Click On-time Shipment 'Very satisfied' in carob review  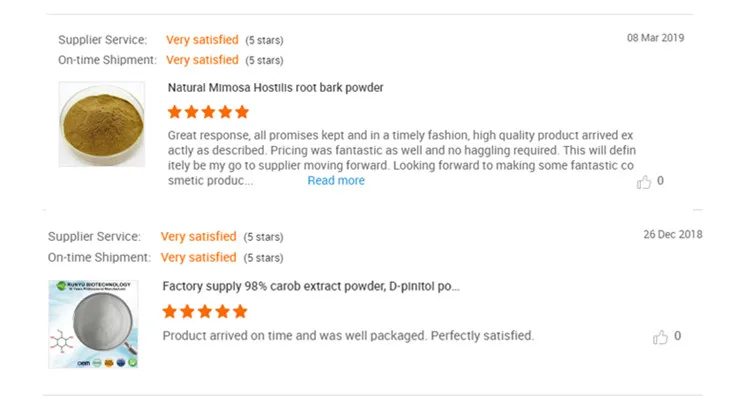tap(198, 257)
